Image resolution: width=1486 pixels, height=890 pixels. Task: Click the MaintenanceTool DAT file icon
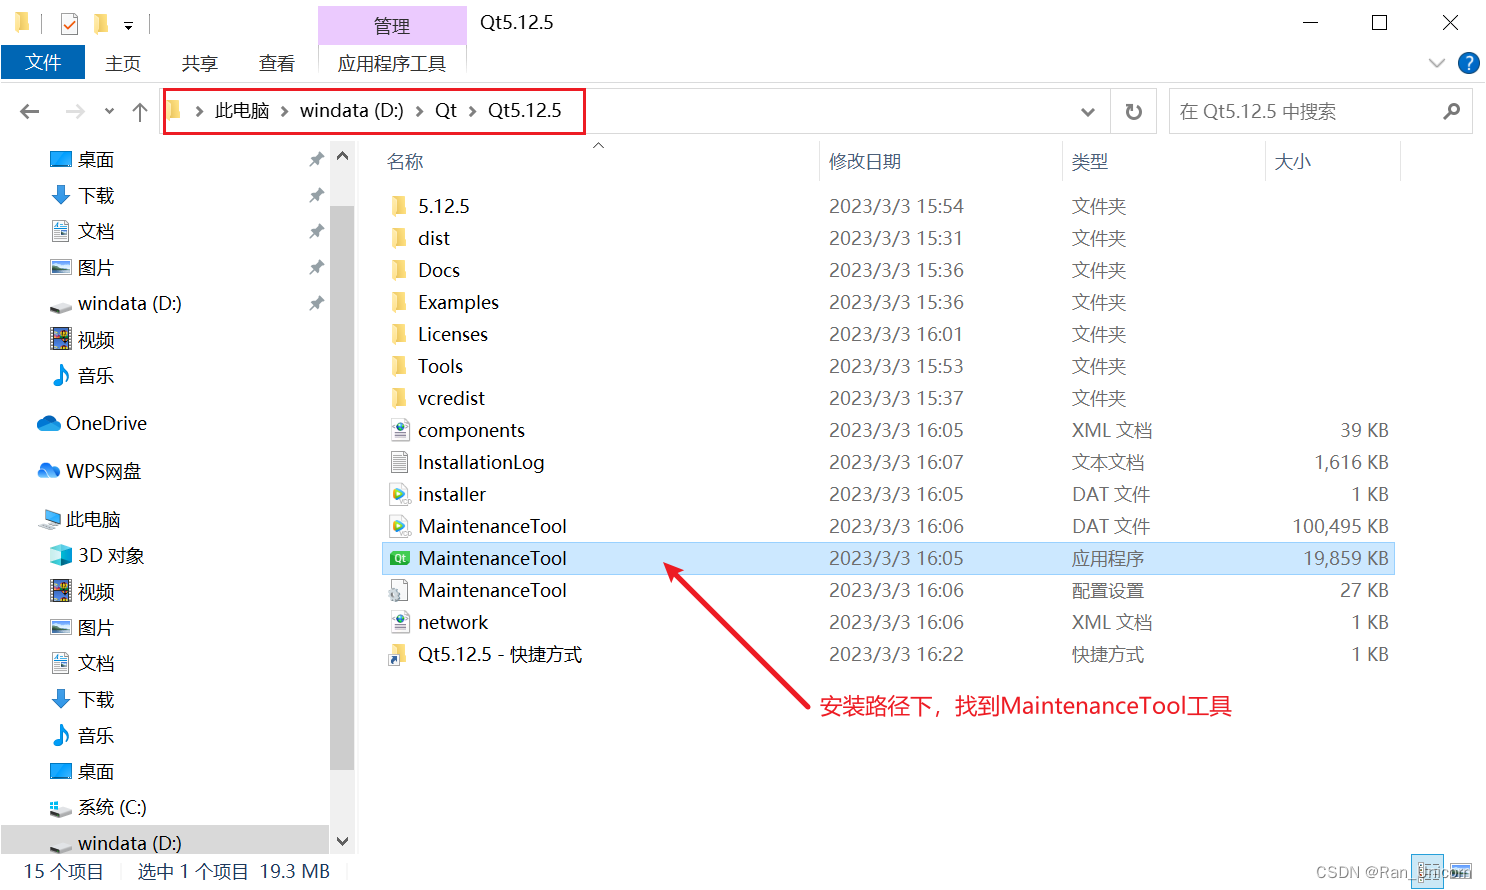tap(400, 526)
